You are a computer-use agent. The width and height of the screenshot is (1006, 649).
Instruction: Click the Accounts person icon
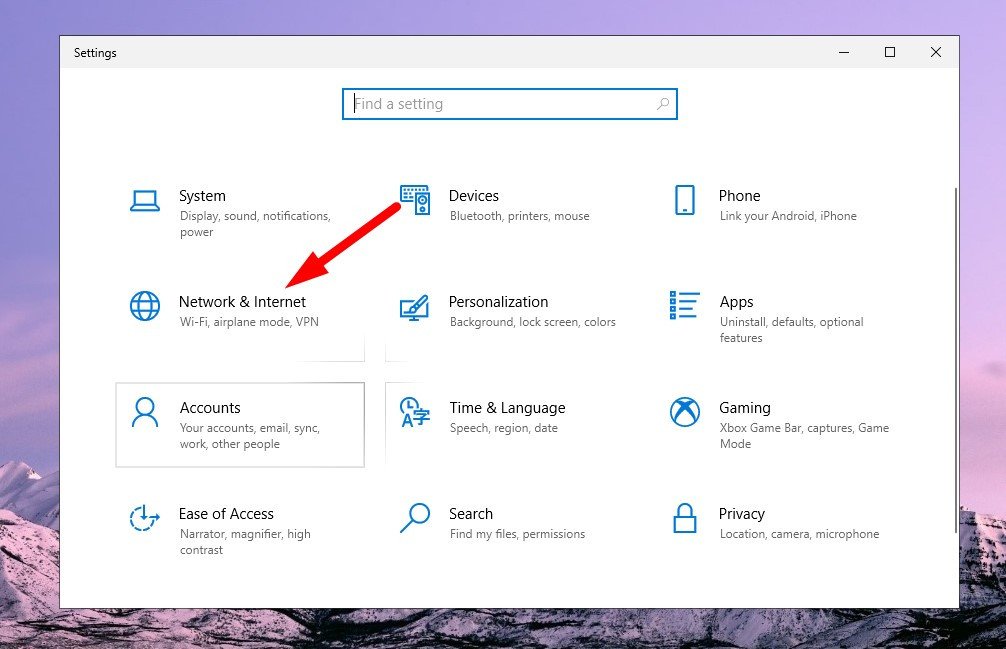145,412
